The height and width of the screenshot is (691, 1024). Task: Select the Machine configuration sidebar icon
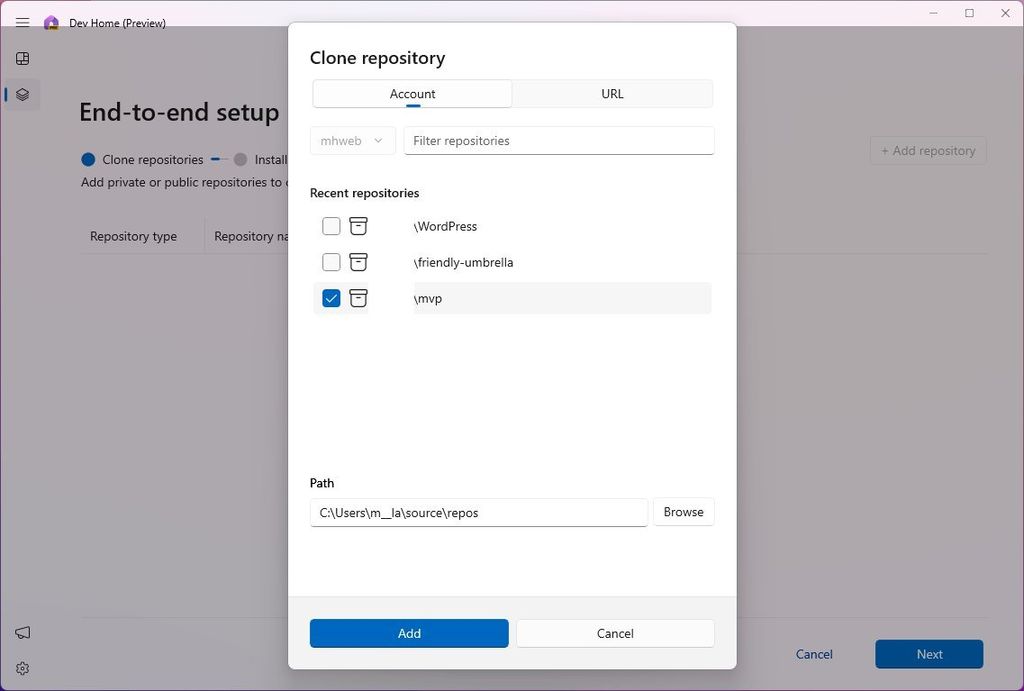click(x=22, y=94)
